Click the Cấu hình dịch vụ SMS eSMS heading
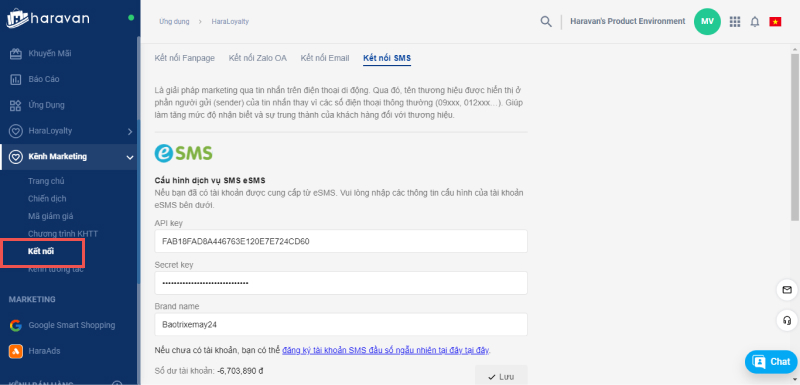 pos(210,181)
